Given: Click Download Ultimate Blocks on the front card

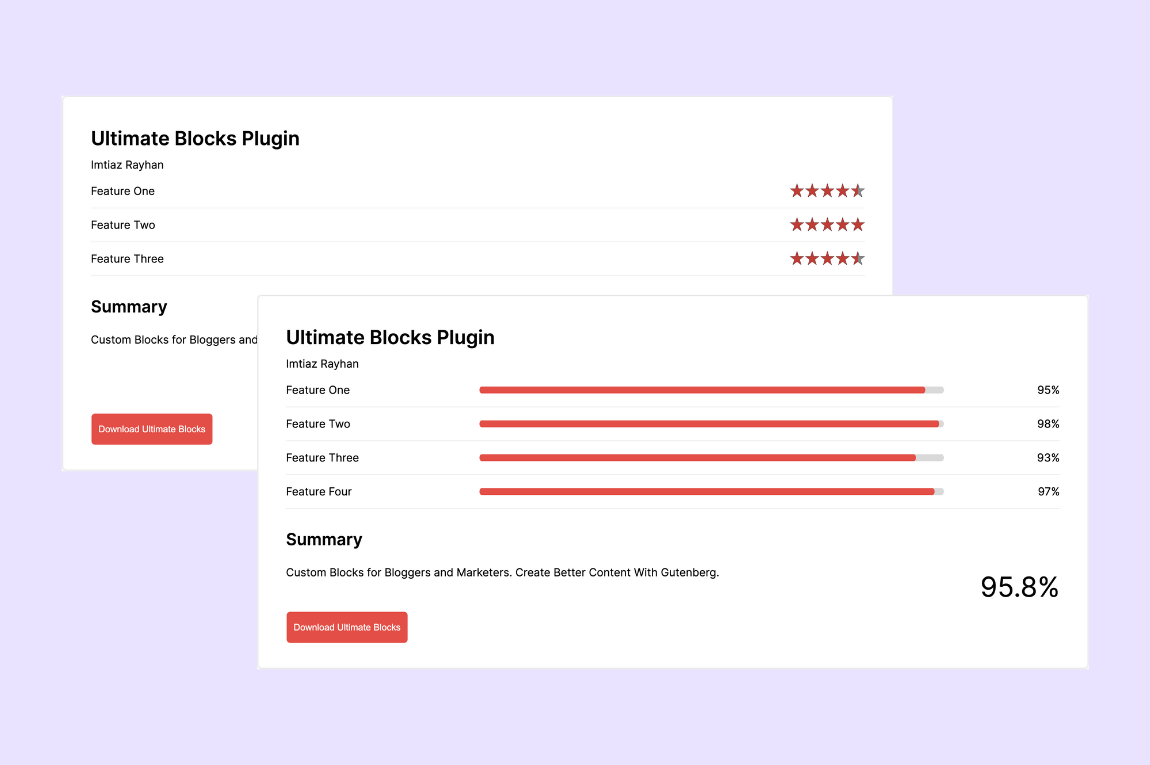Looking at the screenshot, I should coord(347,627).
